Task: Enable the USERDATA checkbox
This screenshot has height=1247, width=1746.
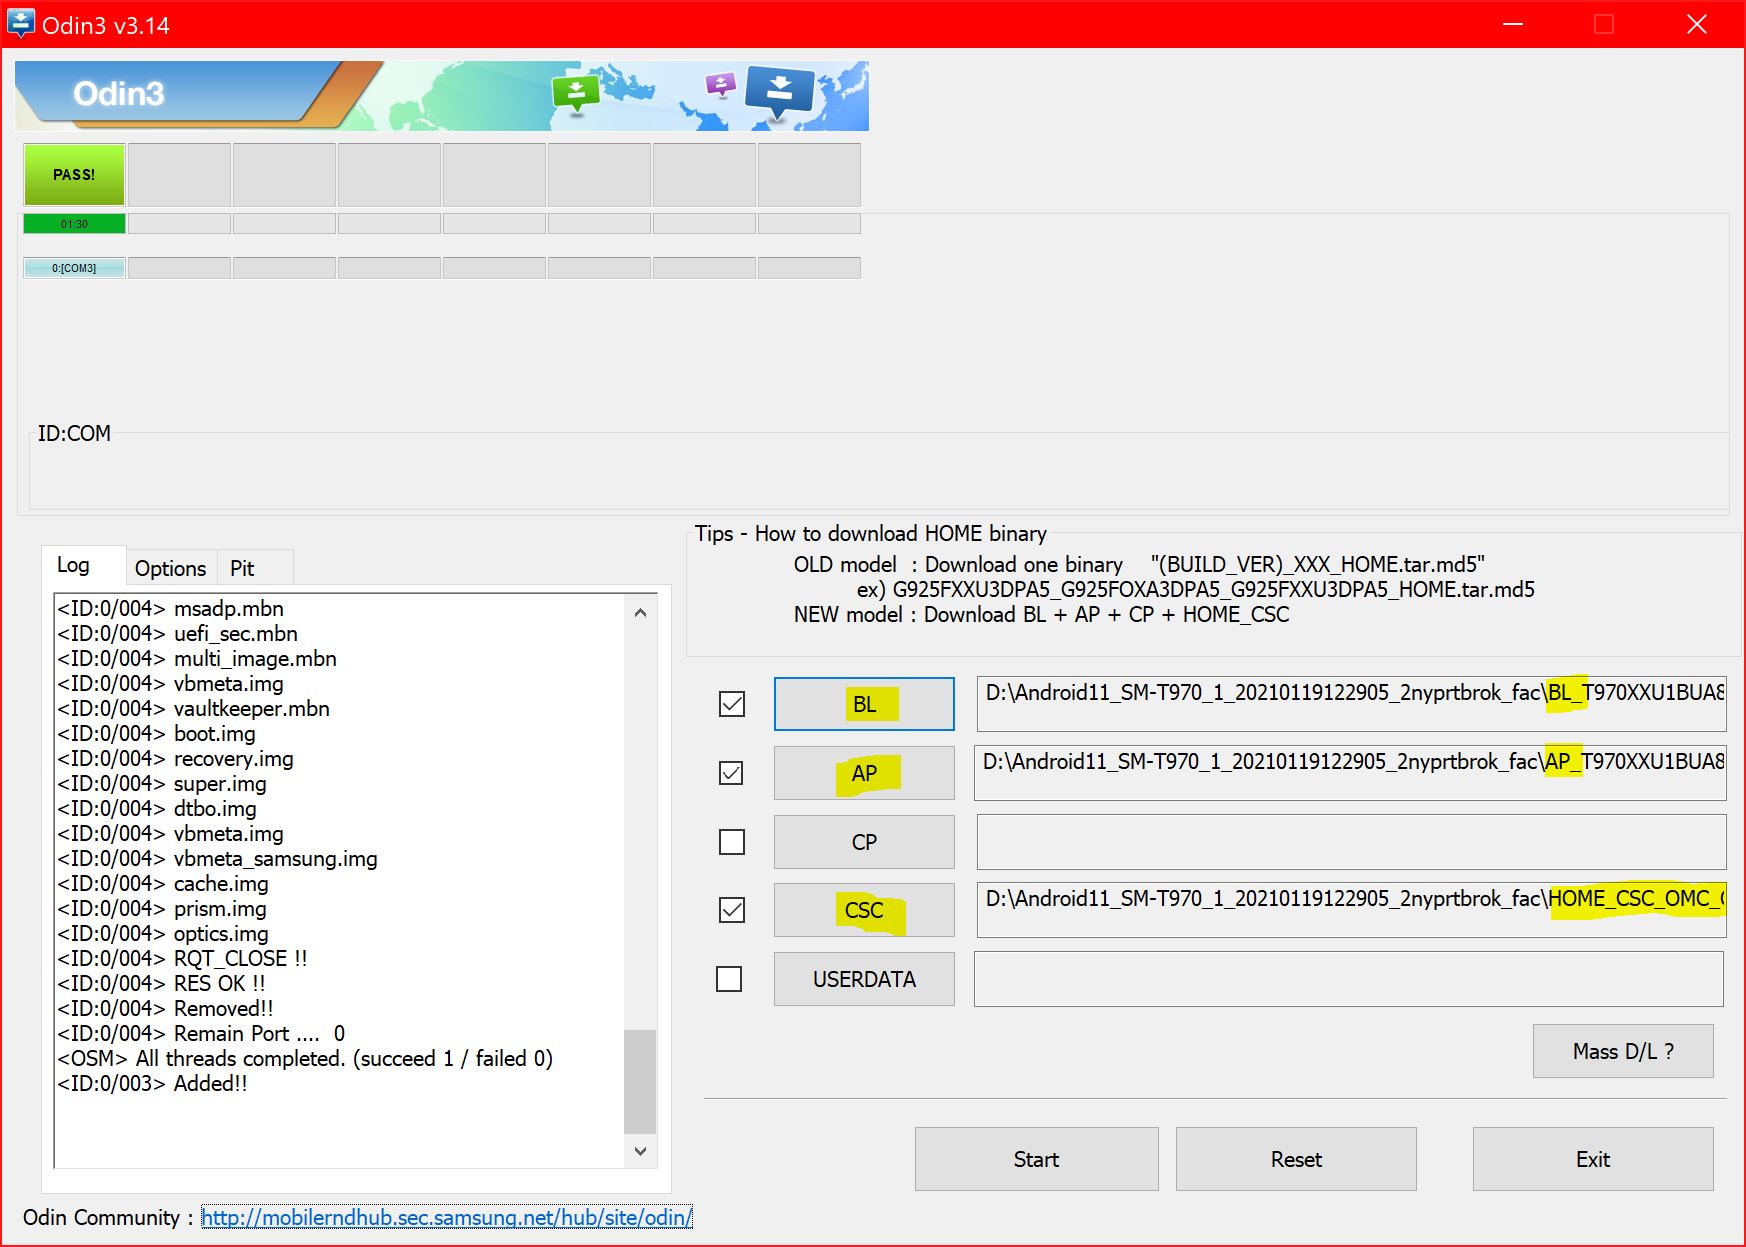Action: tap(729, 979)
